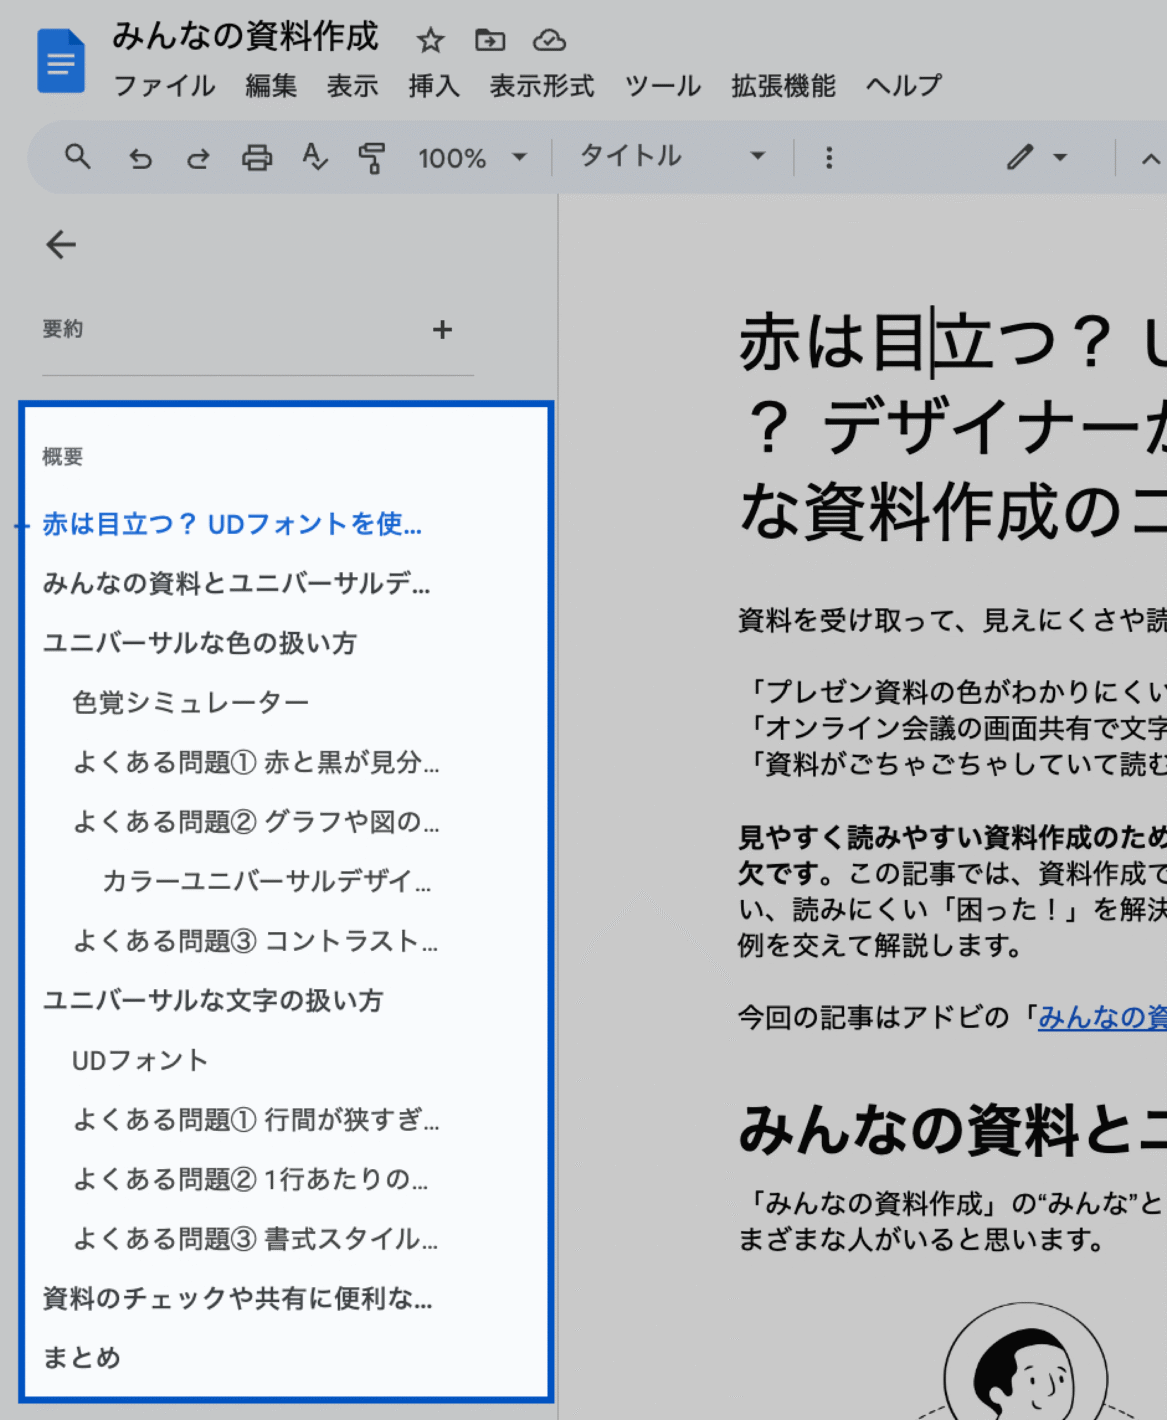Screen dimensions: 1167x1420
Task: Open the 挿入 menu
Action: (x=434, y=86)
